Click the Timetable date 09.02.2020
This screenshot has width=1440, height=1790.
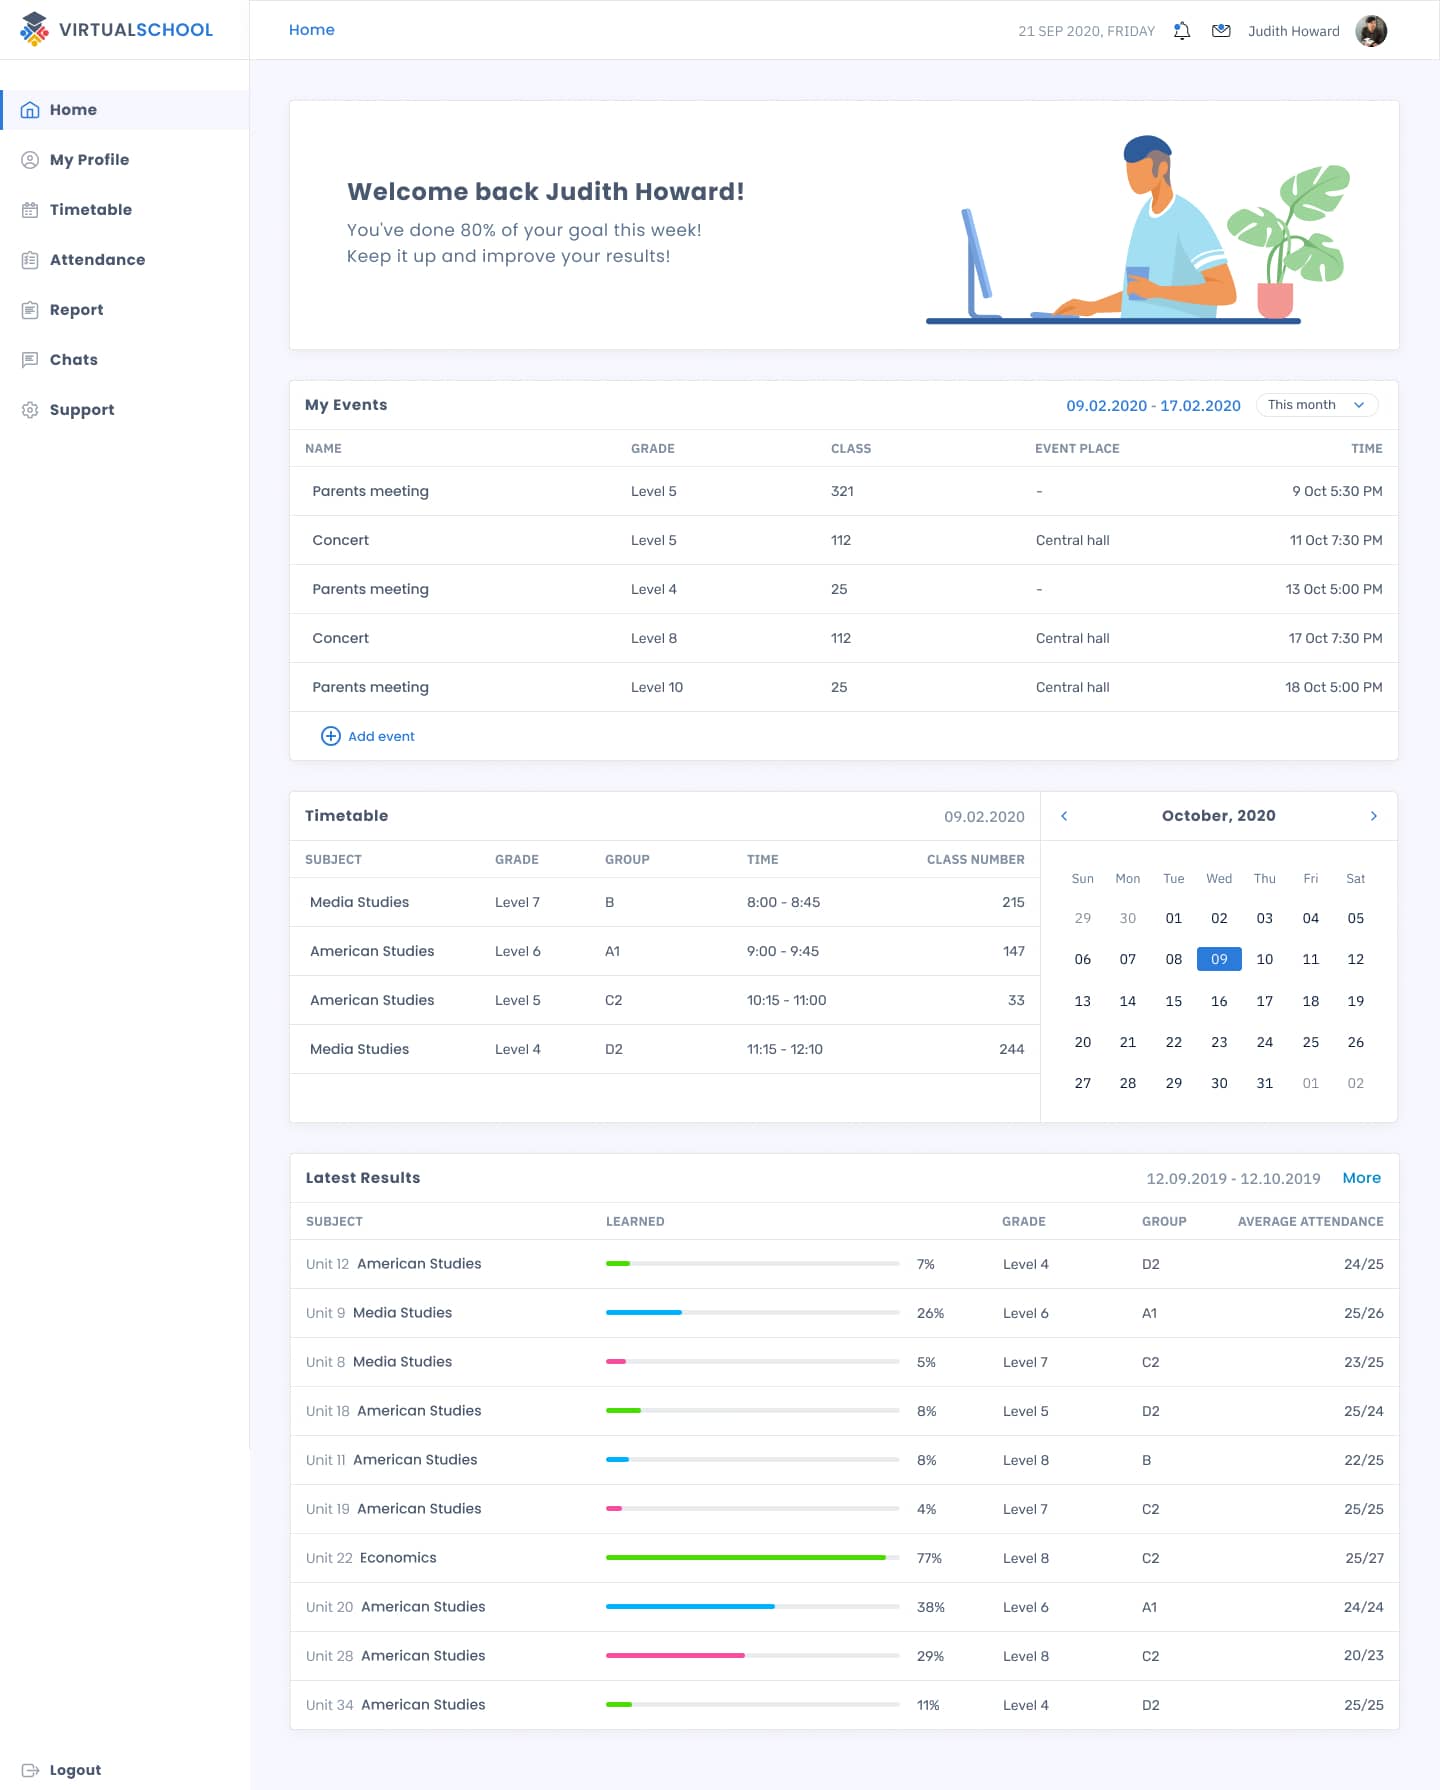pyautogui.click(x=984, y=817)
